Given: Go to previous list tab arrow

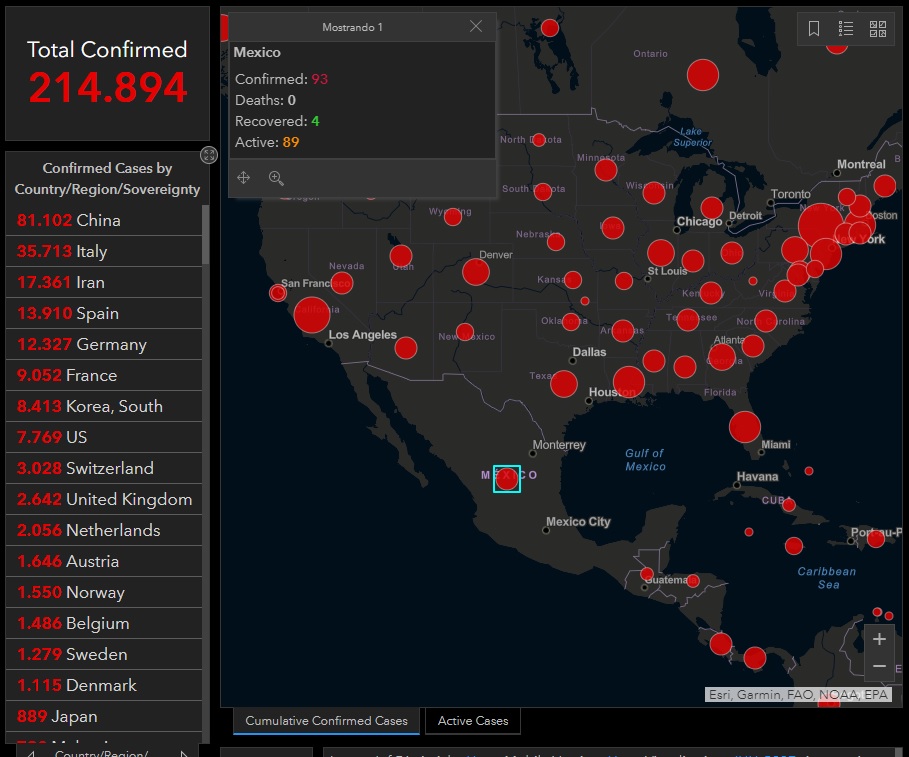Looking at the screenshot, I should point(31,753).
